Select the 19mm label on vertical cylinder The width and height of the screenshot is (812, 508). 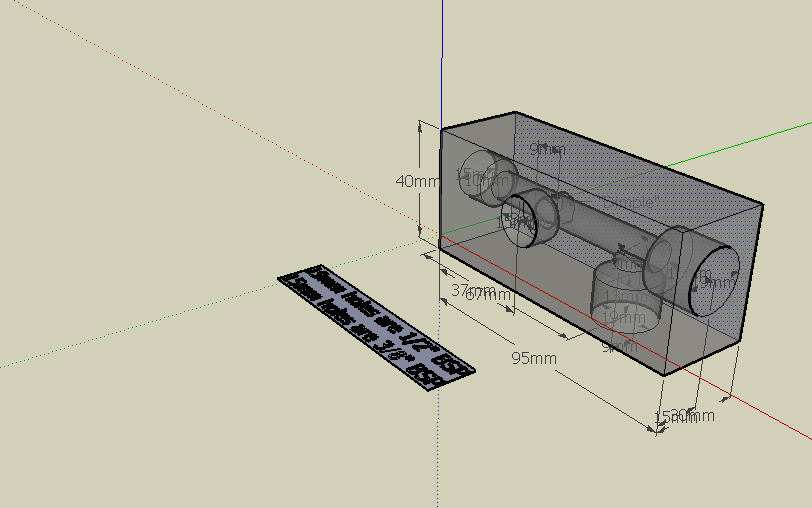[x=624, y=316]
